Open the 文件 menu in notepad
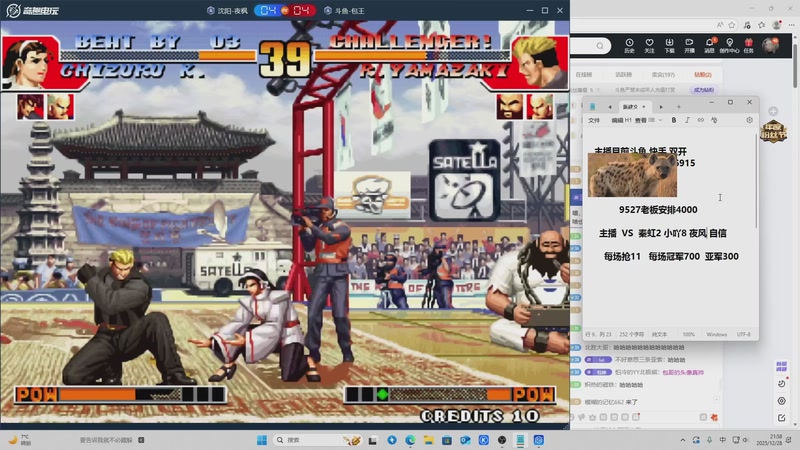Viewport: 800px width, 450px height. coord(594,120)
